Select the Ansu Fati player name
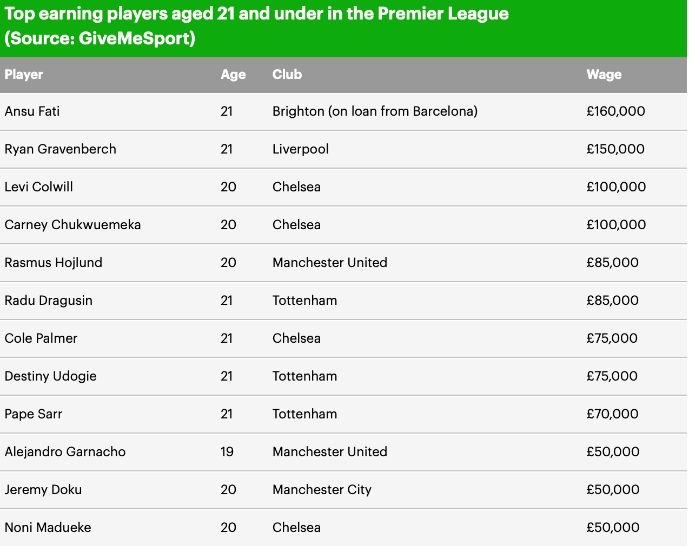 pos(33,111)
